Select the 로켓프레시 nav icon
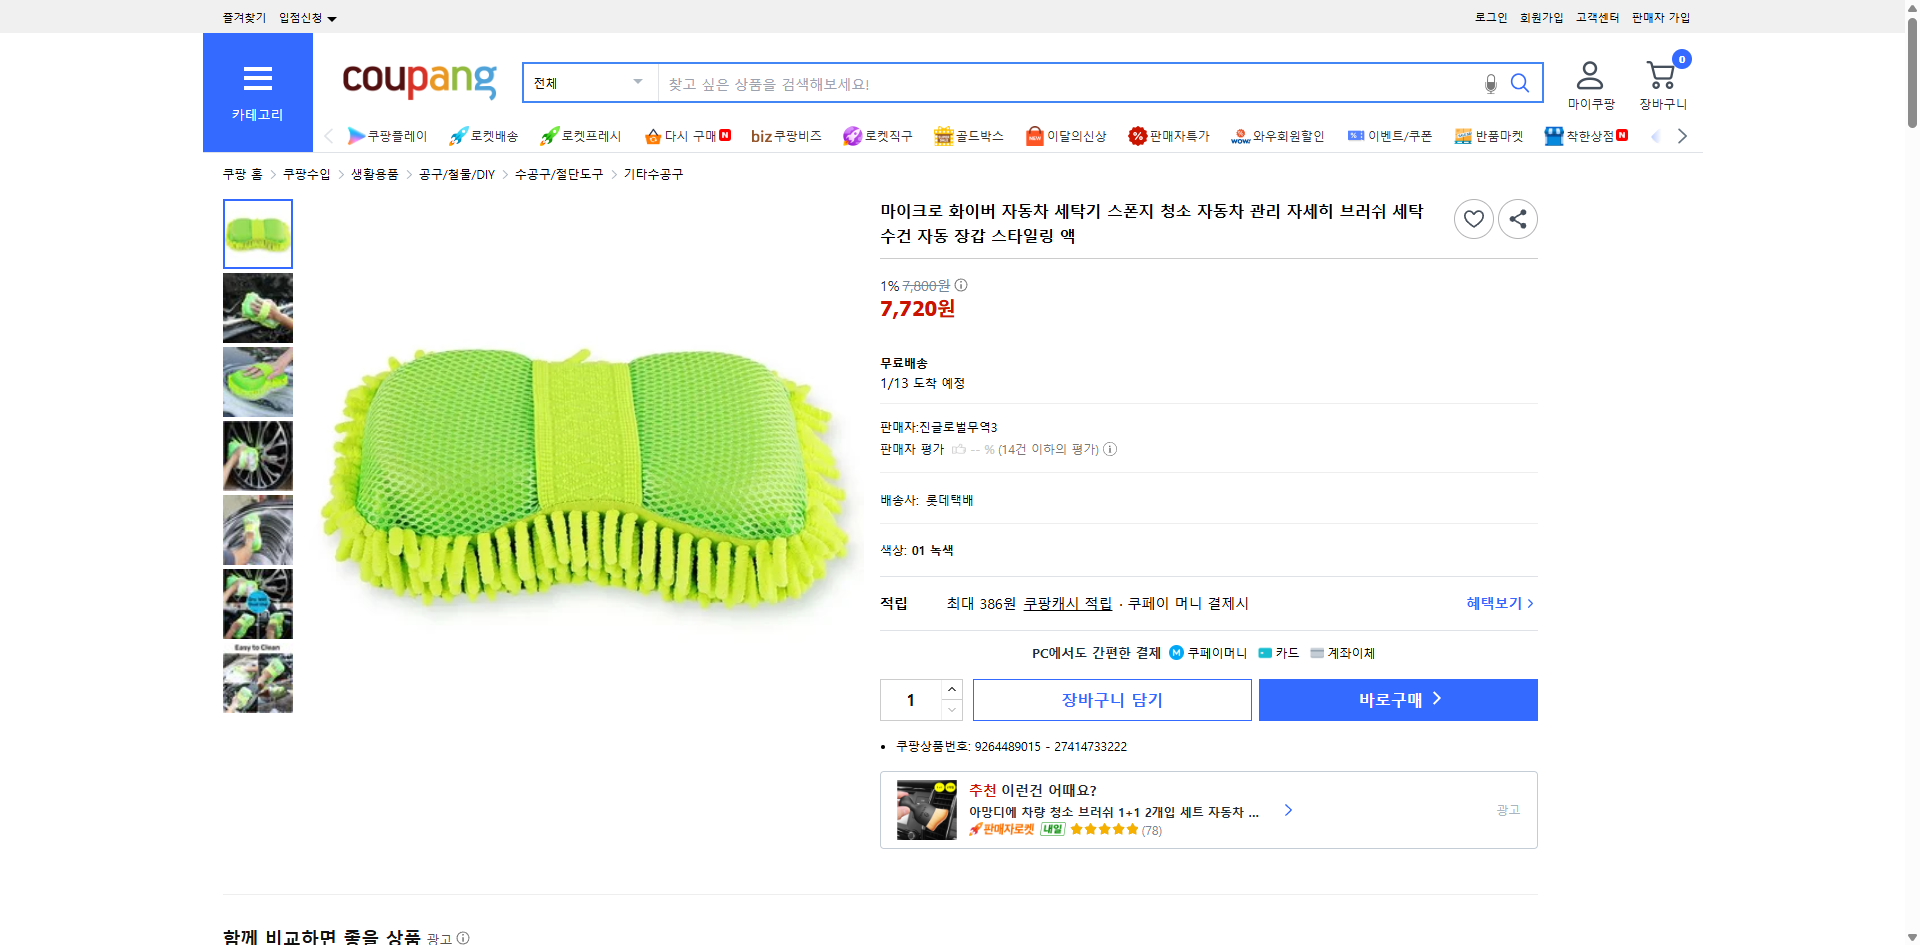1920x945 pixels. [x=582, y=136]
